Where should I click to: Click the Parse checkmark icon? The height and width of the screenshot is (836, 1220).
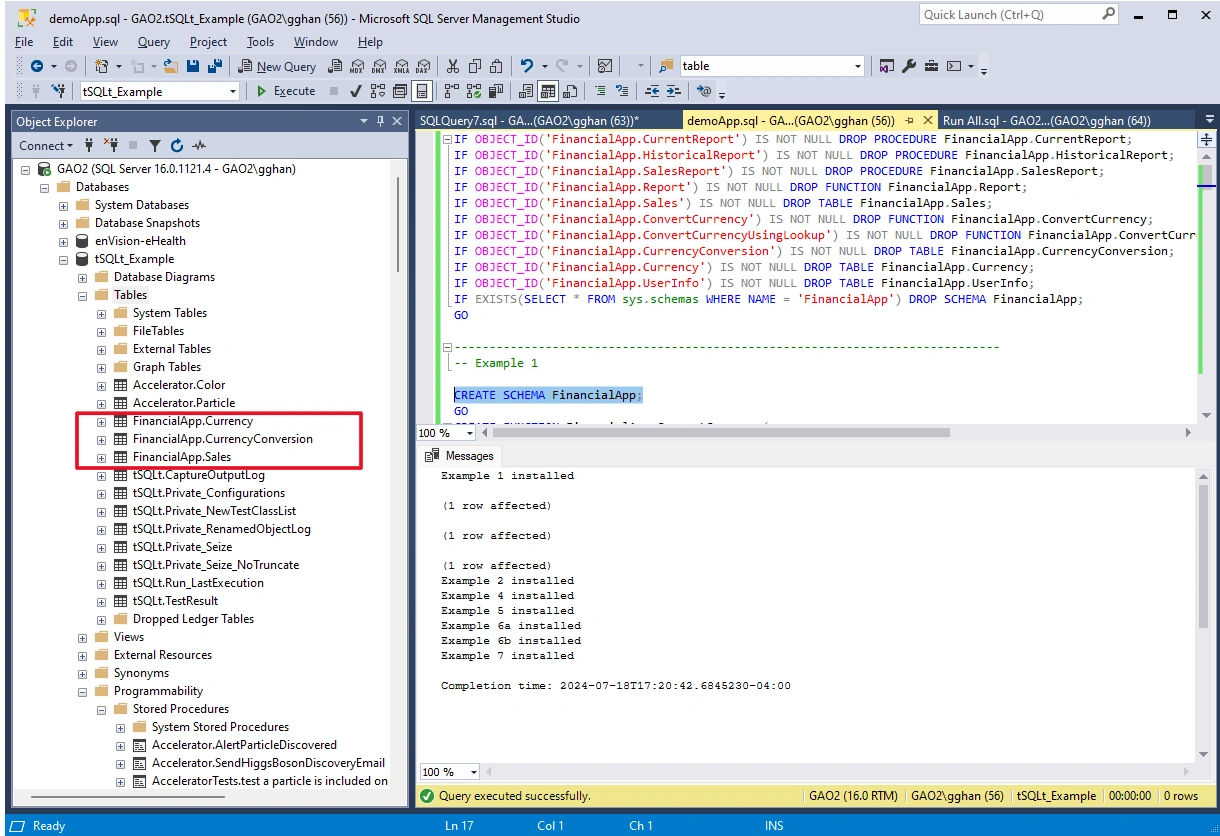click(356, 91)
